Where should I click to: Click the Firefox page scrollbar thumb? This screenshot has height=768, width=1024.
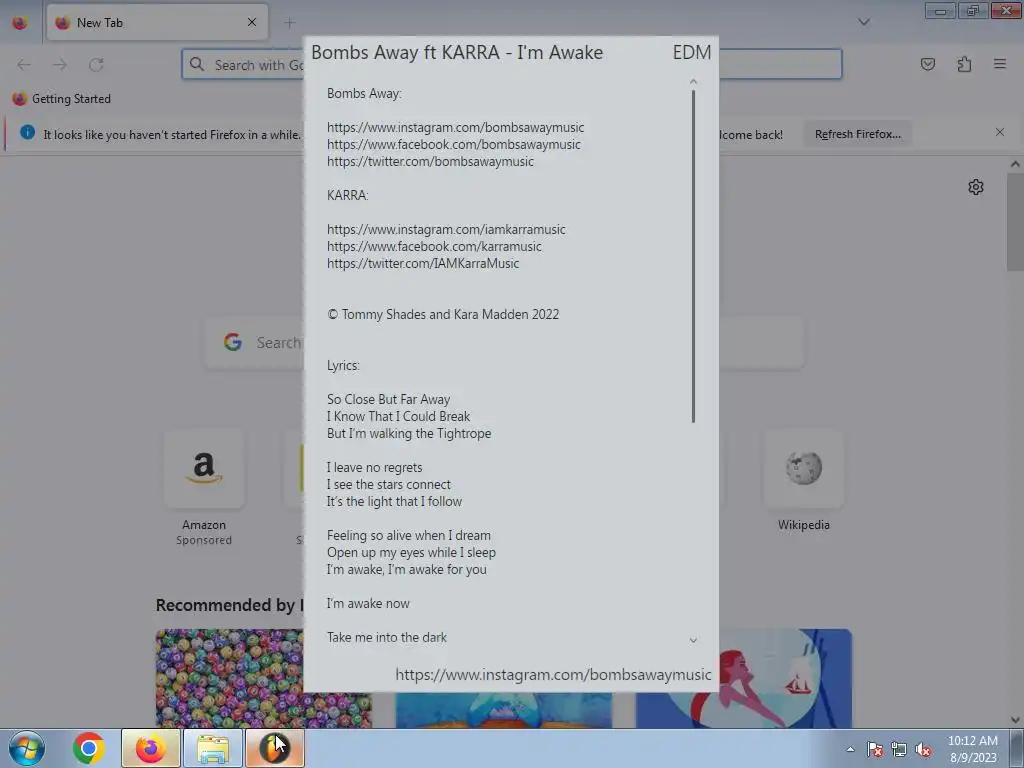tap(1015, 221)
